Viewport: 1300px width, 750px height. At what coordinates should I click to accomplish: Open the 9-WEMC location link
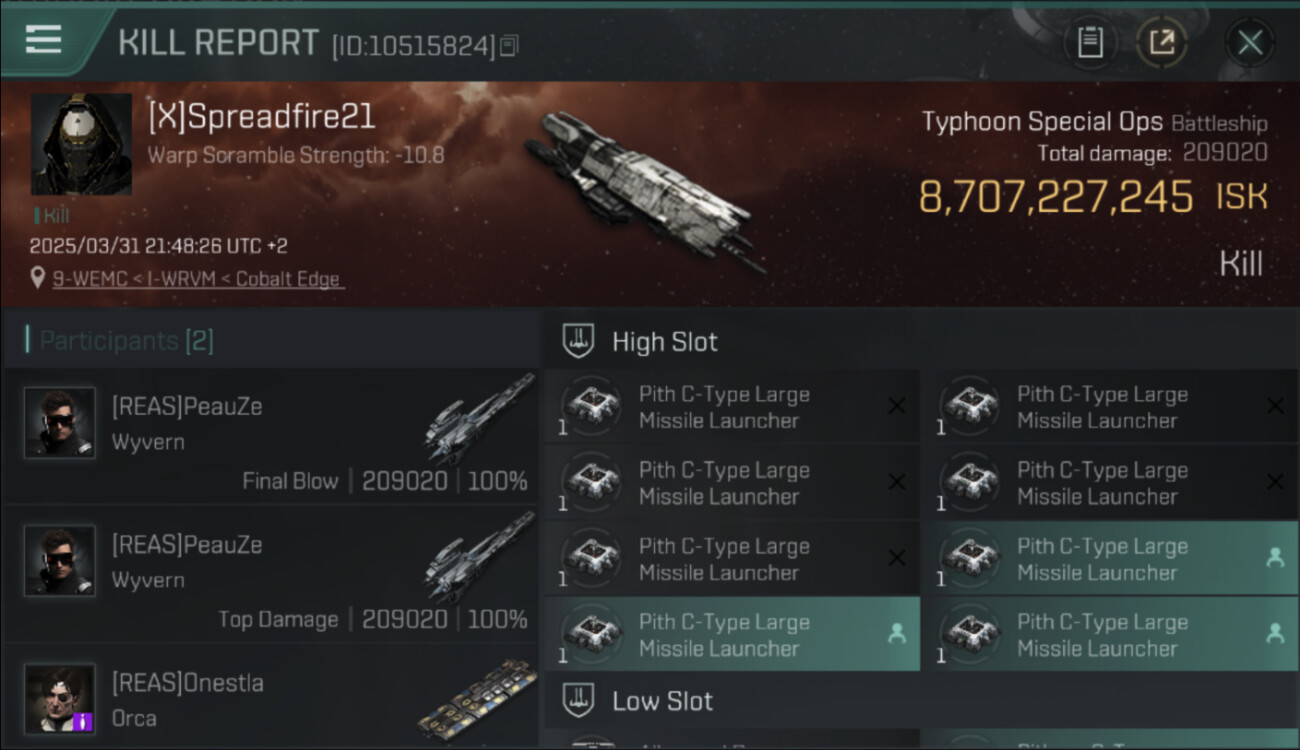pyautogui.click(x=197, y=279)
